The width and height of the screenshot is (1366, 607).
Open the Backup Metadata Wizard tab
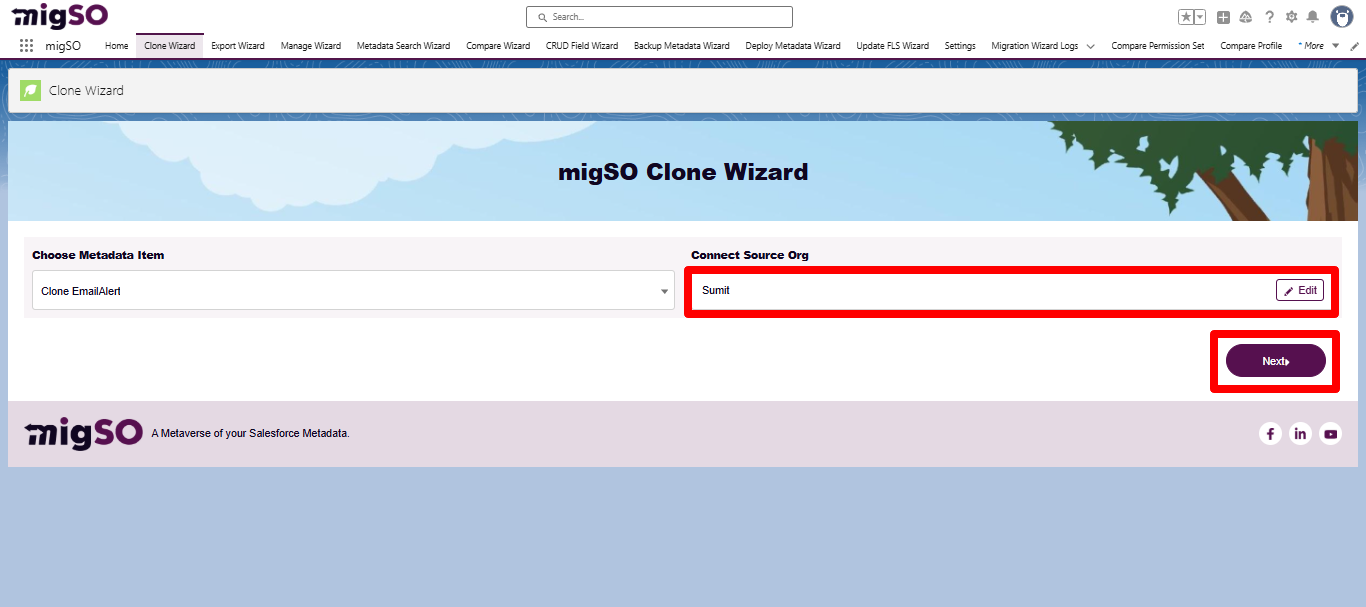coord(682,46)
